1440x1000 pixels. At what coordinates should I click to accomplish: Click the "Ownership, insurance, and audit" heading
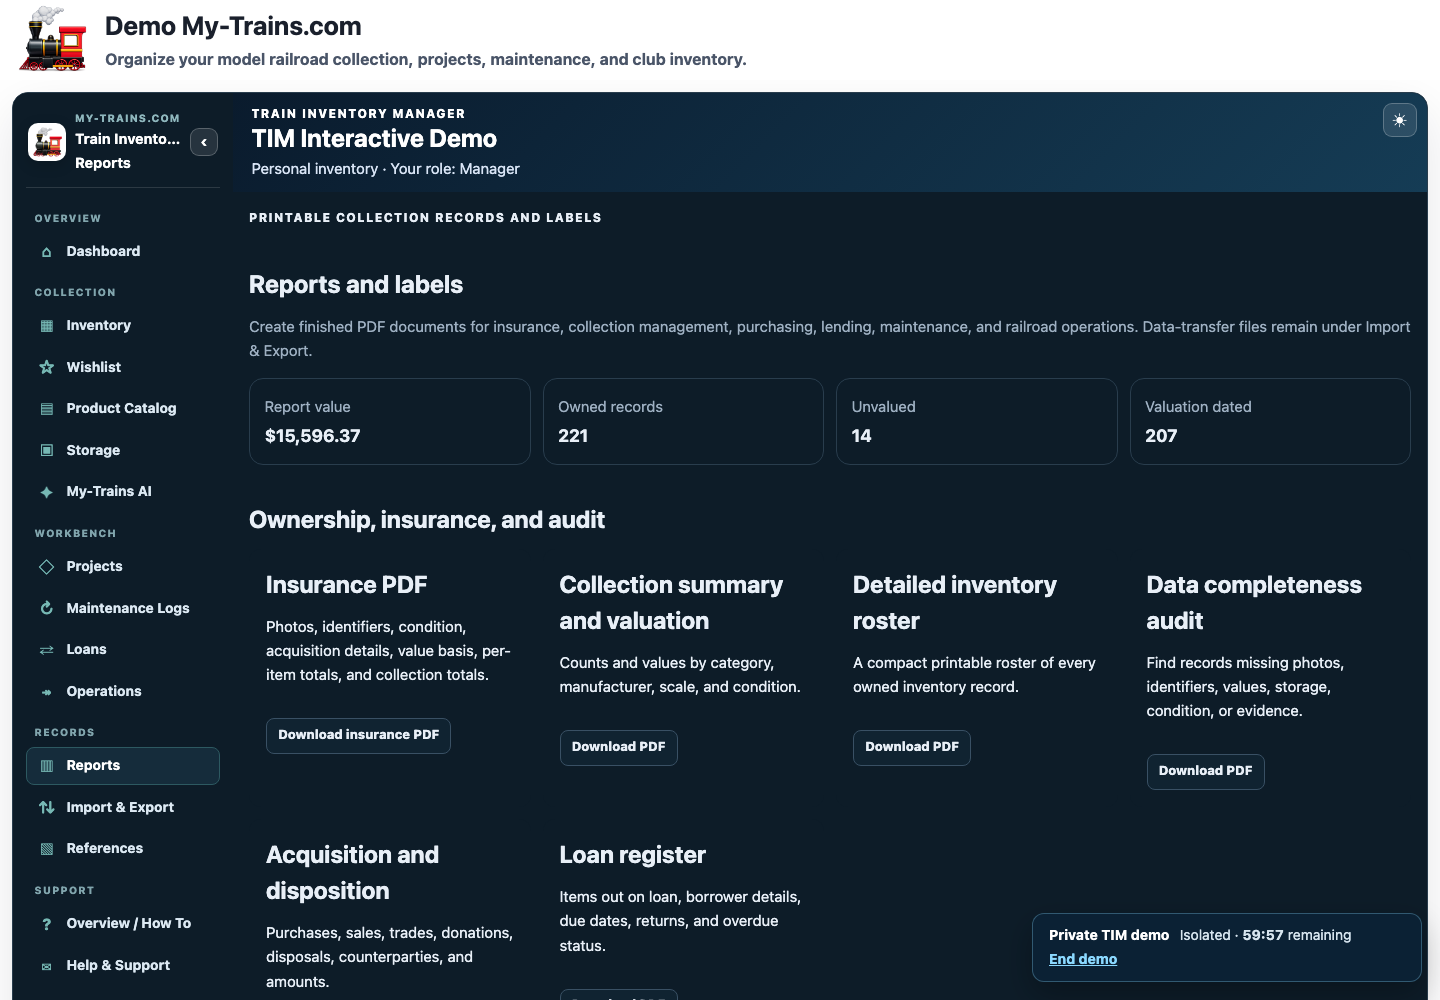point(427,520)
